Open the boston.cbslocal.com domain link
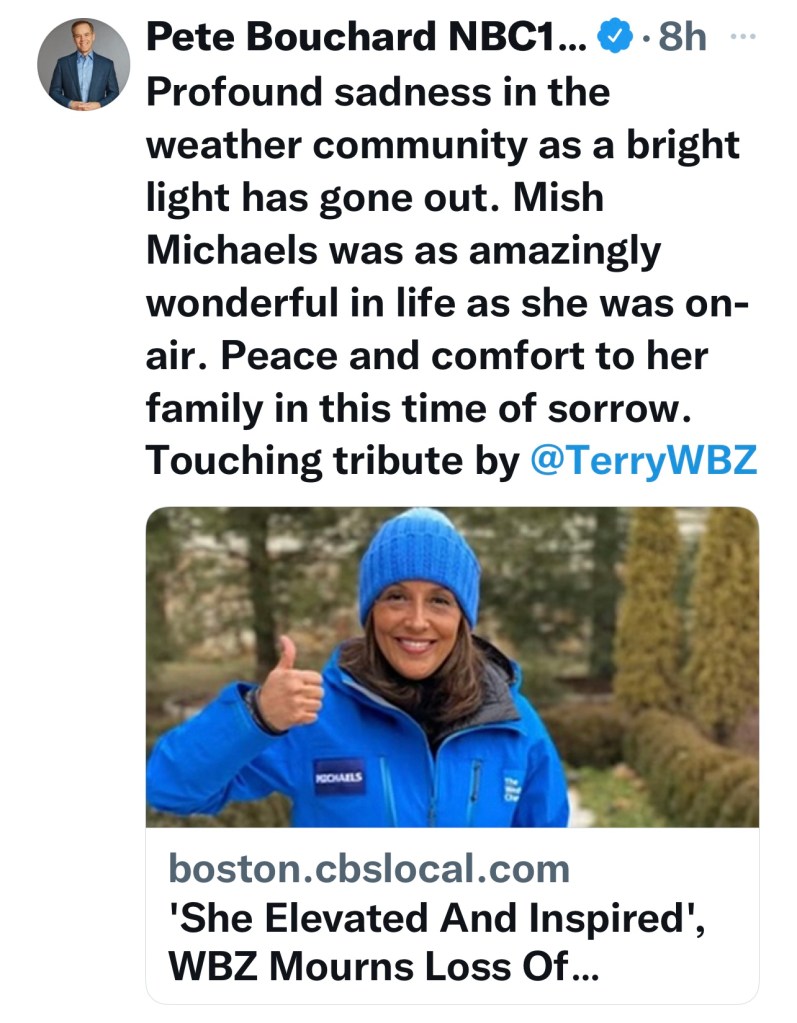Screen dimensions: 797x1023 (x=369, y=869)
